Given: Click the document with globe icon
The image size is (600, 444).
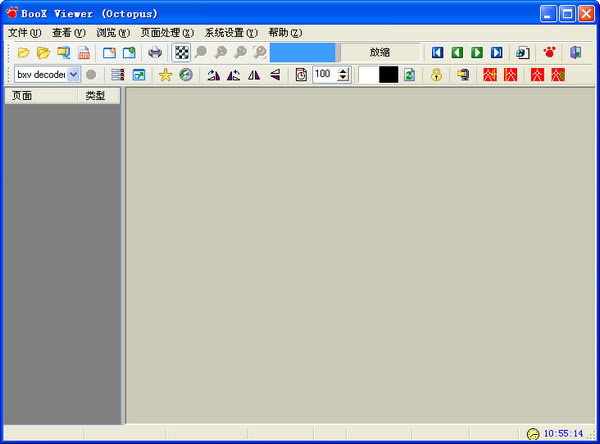Looking at the screenshot, I should pos(523,52).
